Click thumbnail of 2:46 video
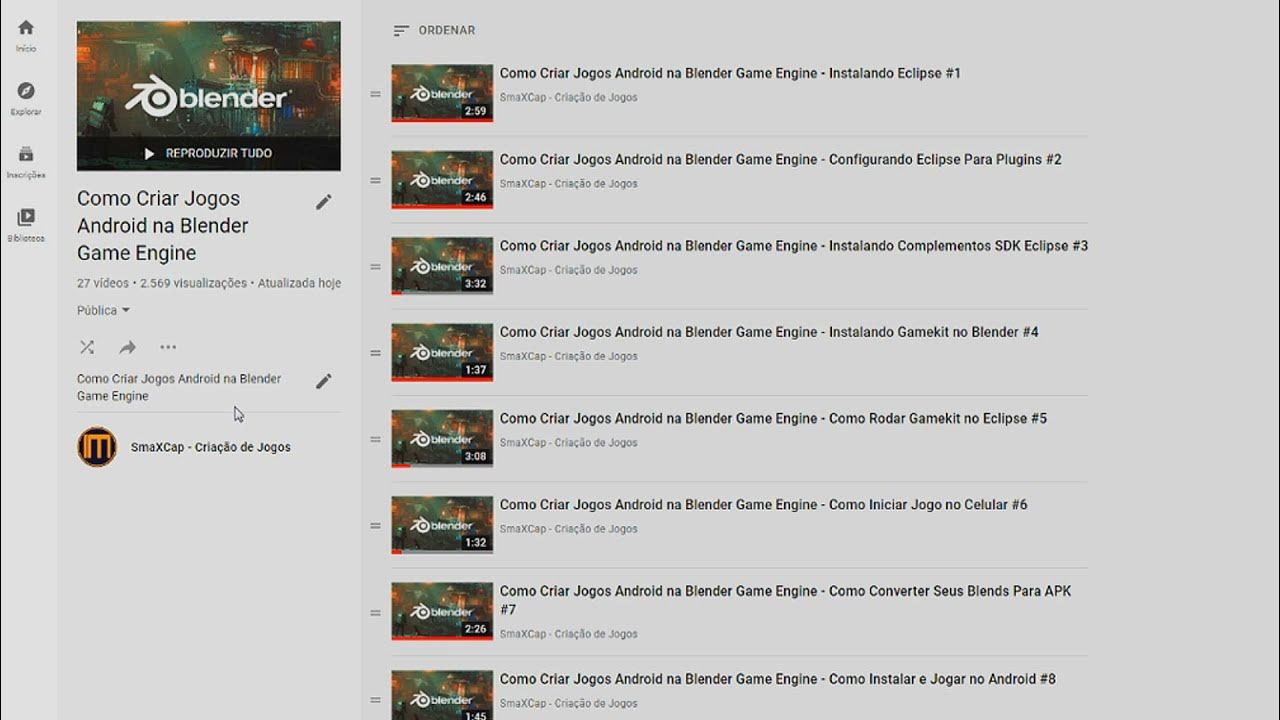The width and height of the screenshot is (1280, 720). [x=442, y=180]
